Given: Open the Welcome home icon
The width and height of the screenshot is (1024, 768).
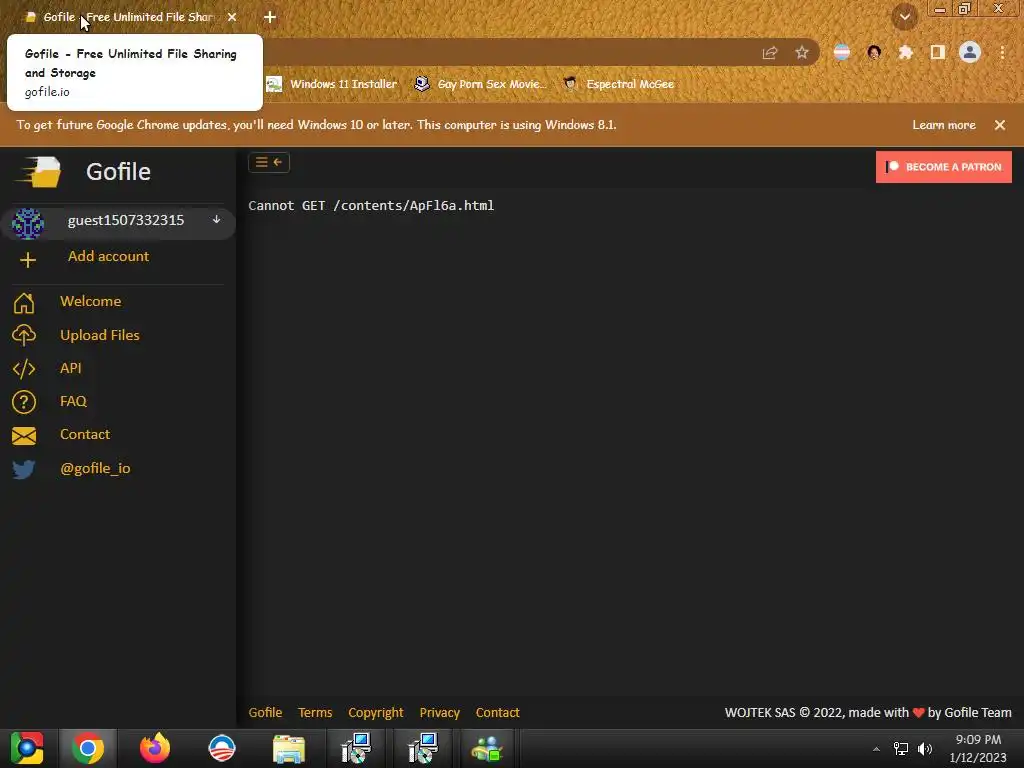Looking at the screenshot, I should tap(24, 302).
